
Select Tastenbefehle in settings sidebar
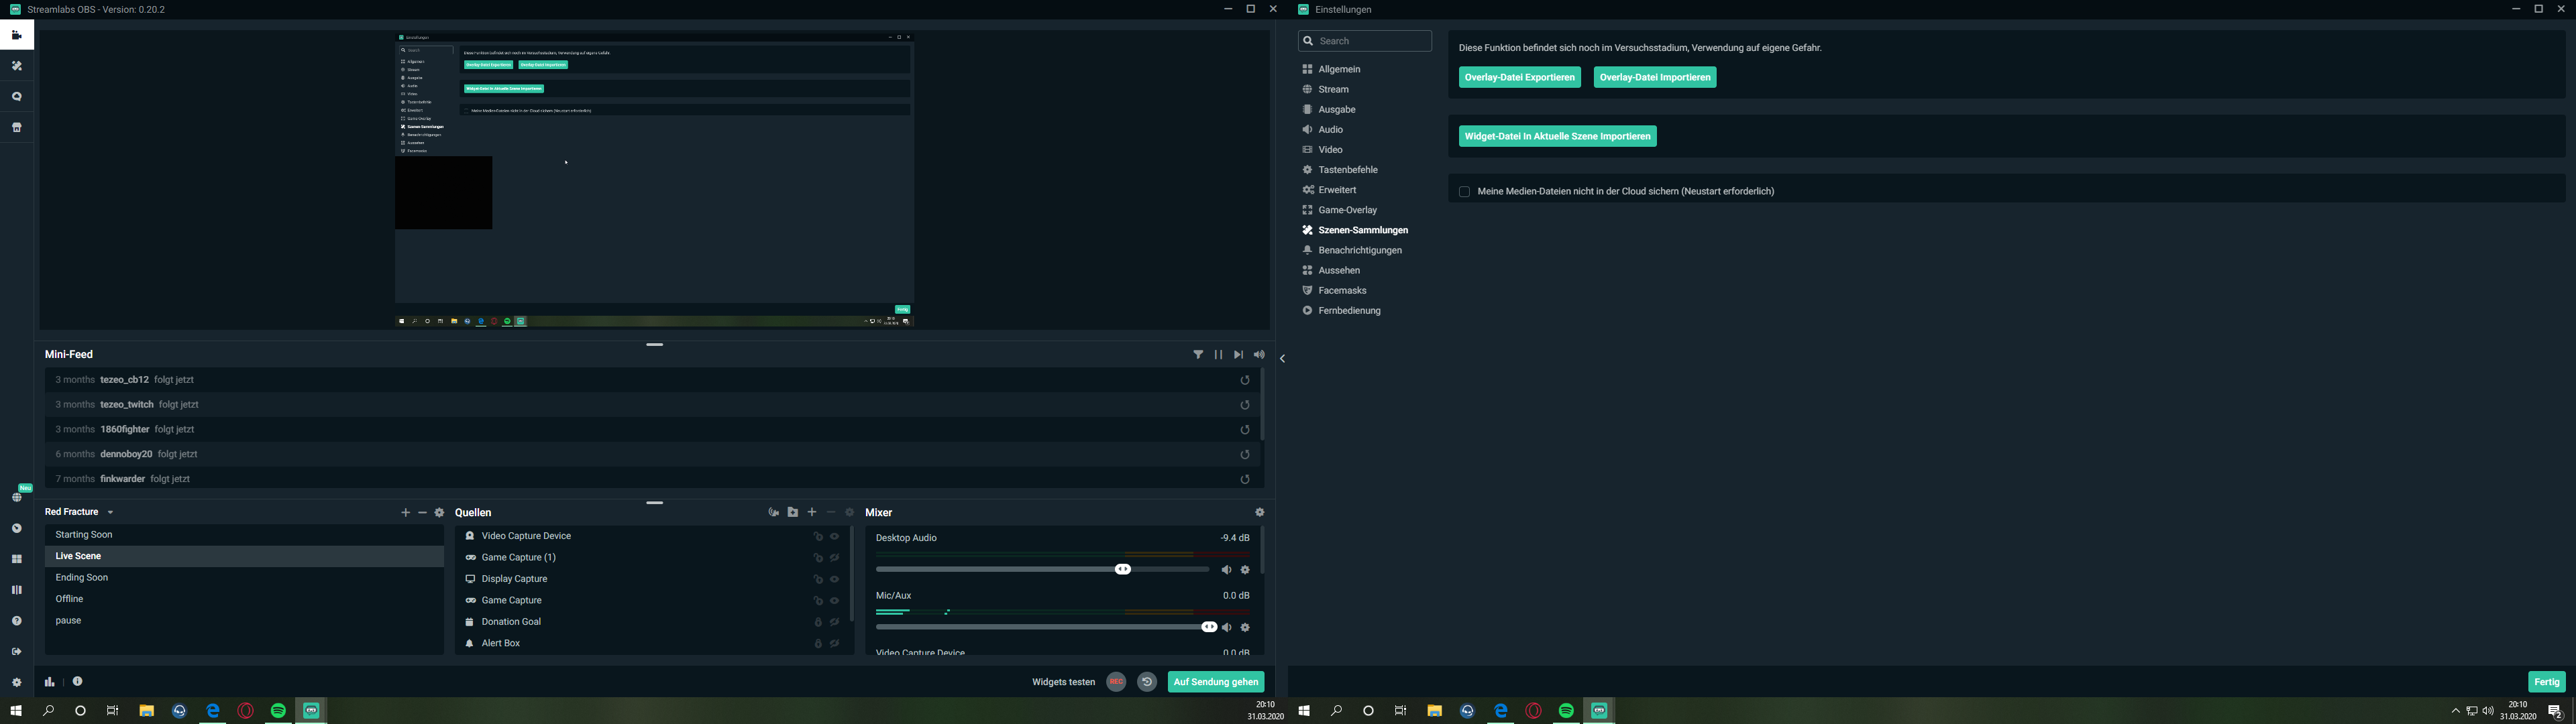coord(1347,170)
